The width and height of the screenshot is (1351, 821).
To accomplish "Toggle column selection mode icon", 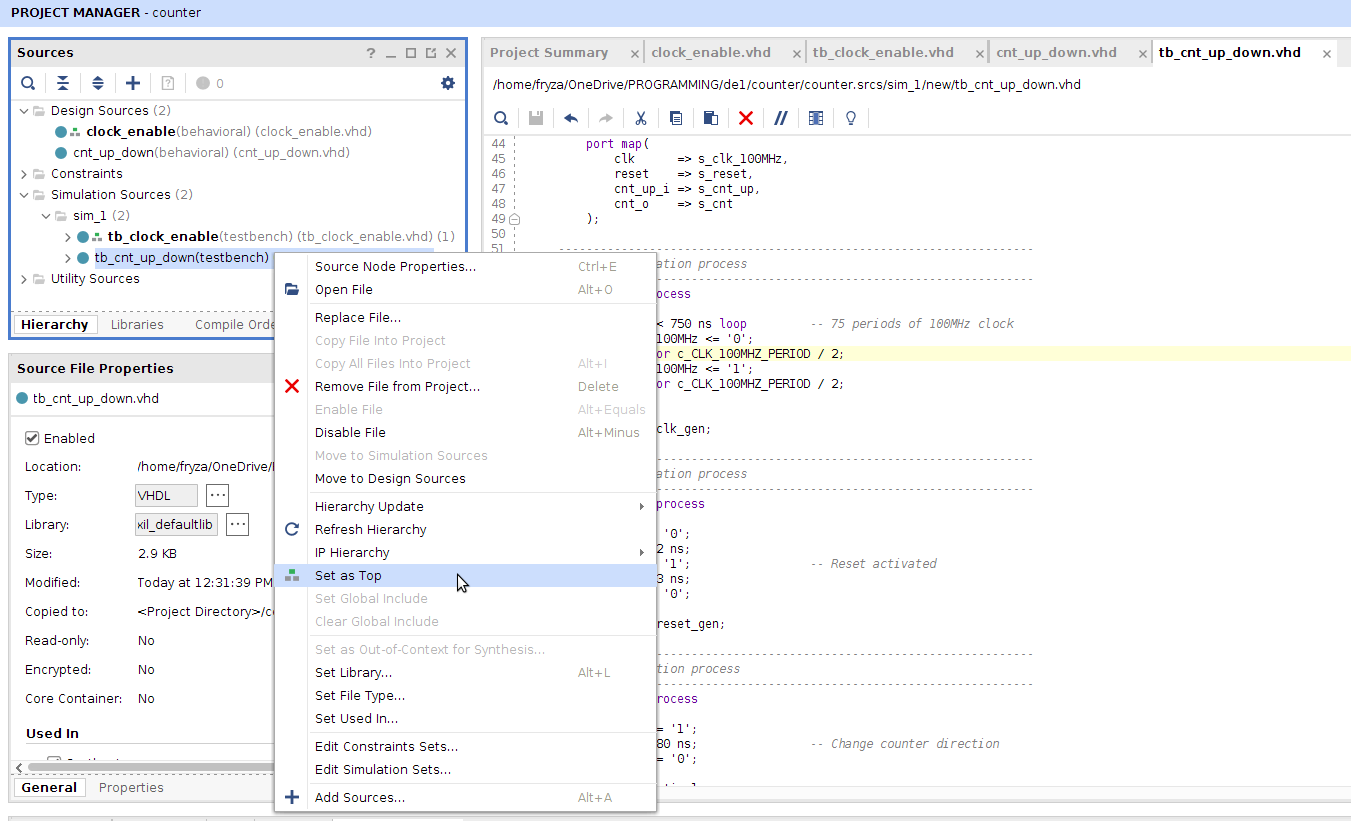I will click(816, 118).
